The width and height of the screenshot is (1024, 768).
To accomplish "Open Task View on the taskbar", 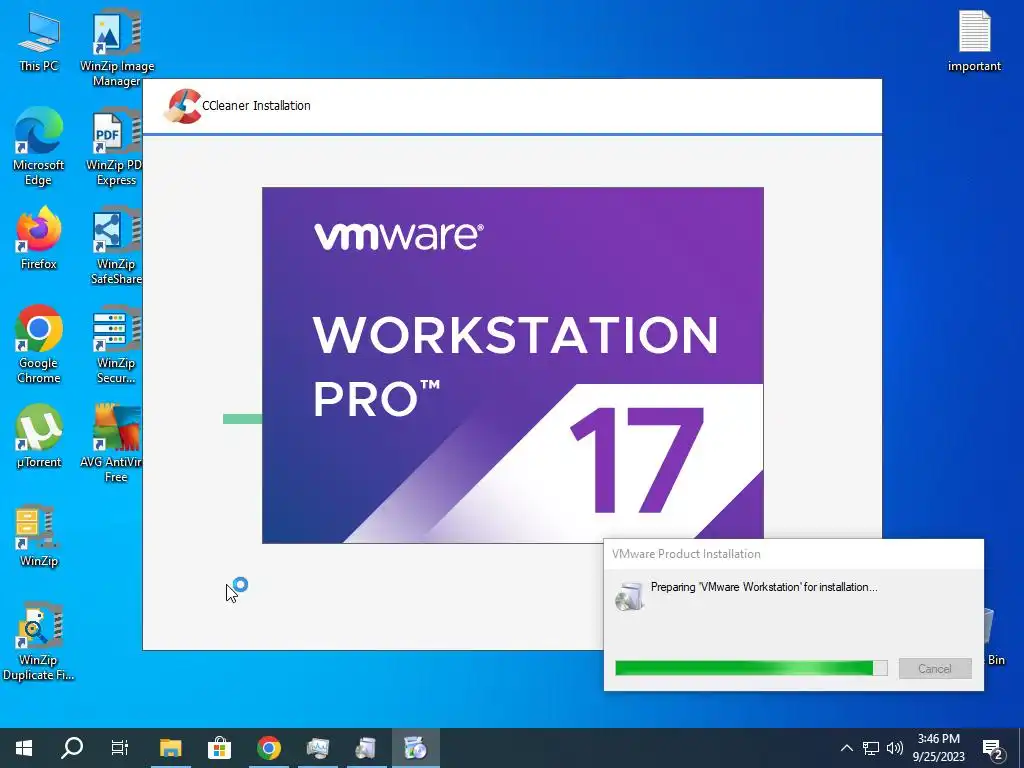I will (x=120, y=748).
